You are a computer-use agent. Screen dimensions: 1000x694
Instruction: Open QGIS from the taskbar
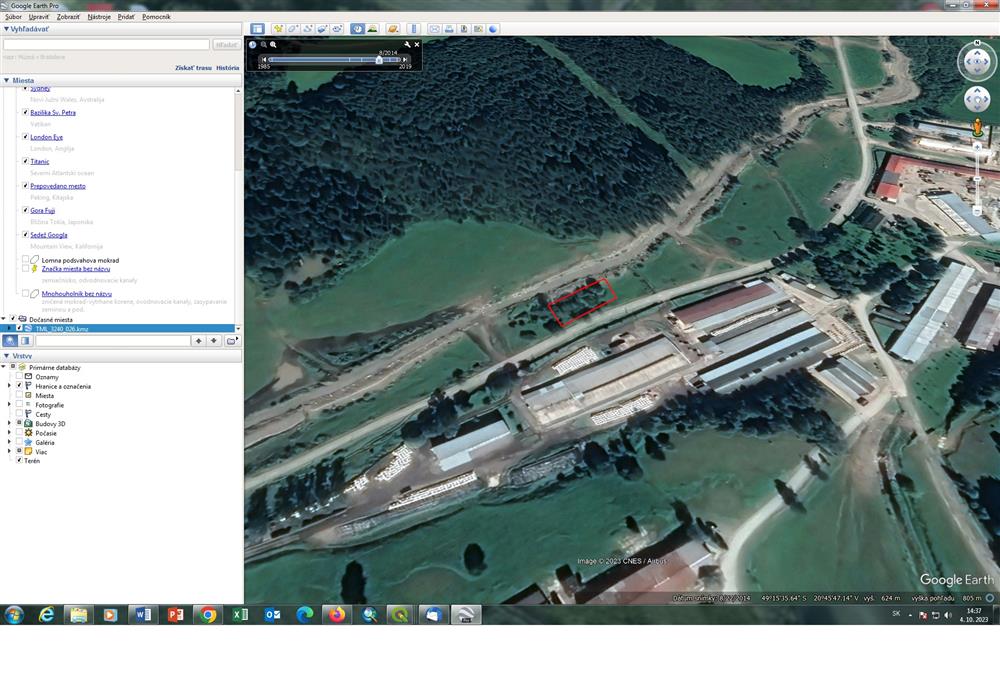400,615
